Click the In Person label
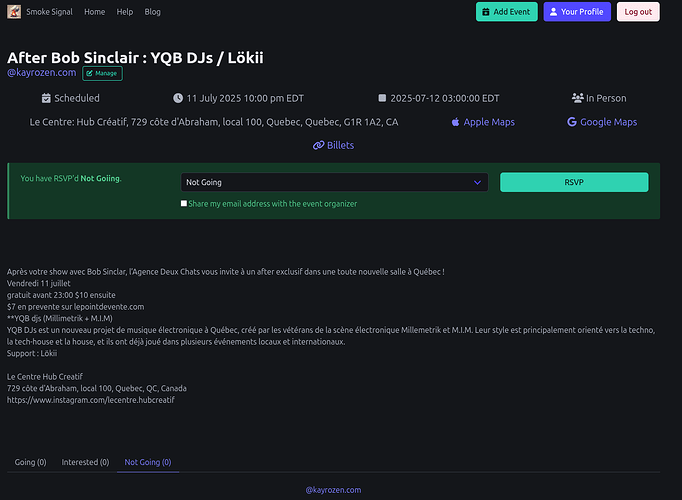 [606, 98]
